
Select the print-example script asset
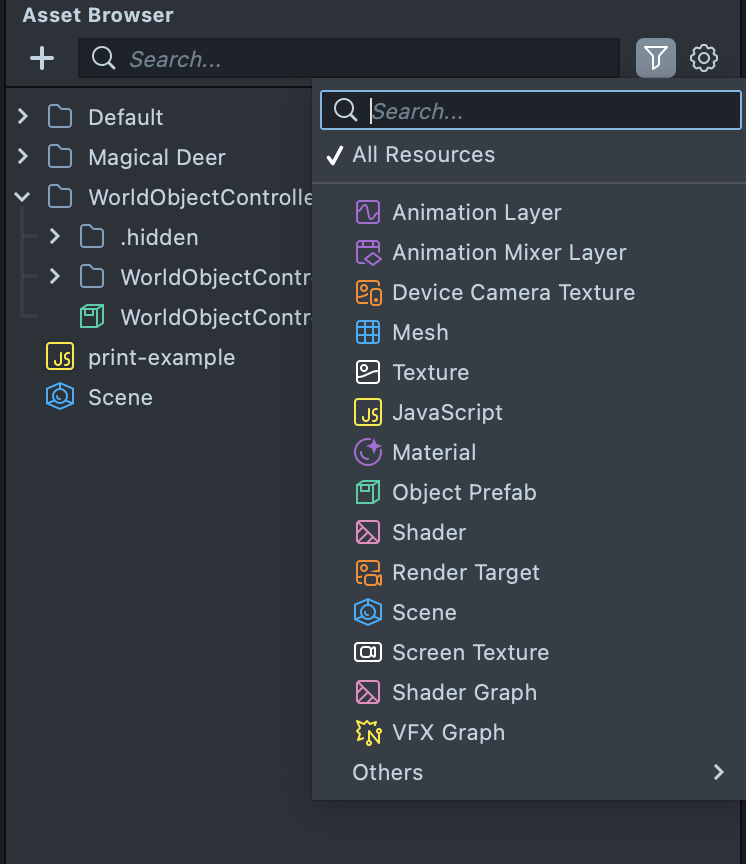point(161,357)
